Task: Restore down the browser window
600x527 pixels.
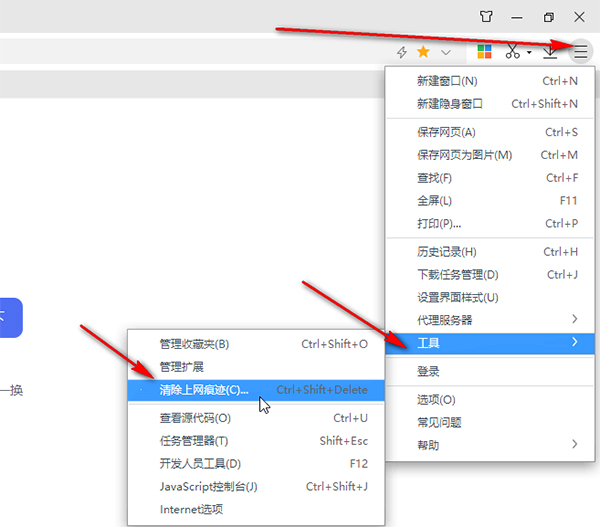Action: pos(548,17)
